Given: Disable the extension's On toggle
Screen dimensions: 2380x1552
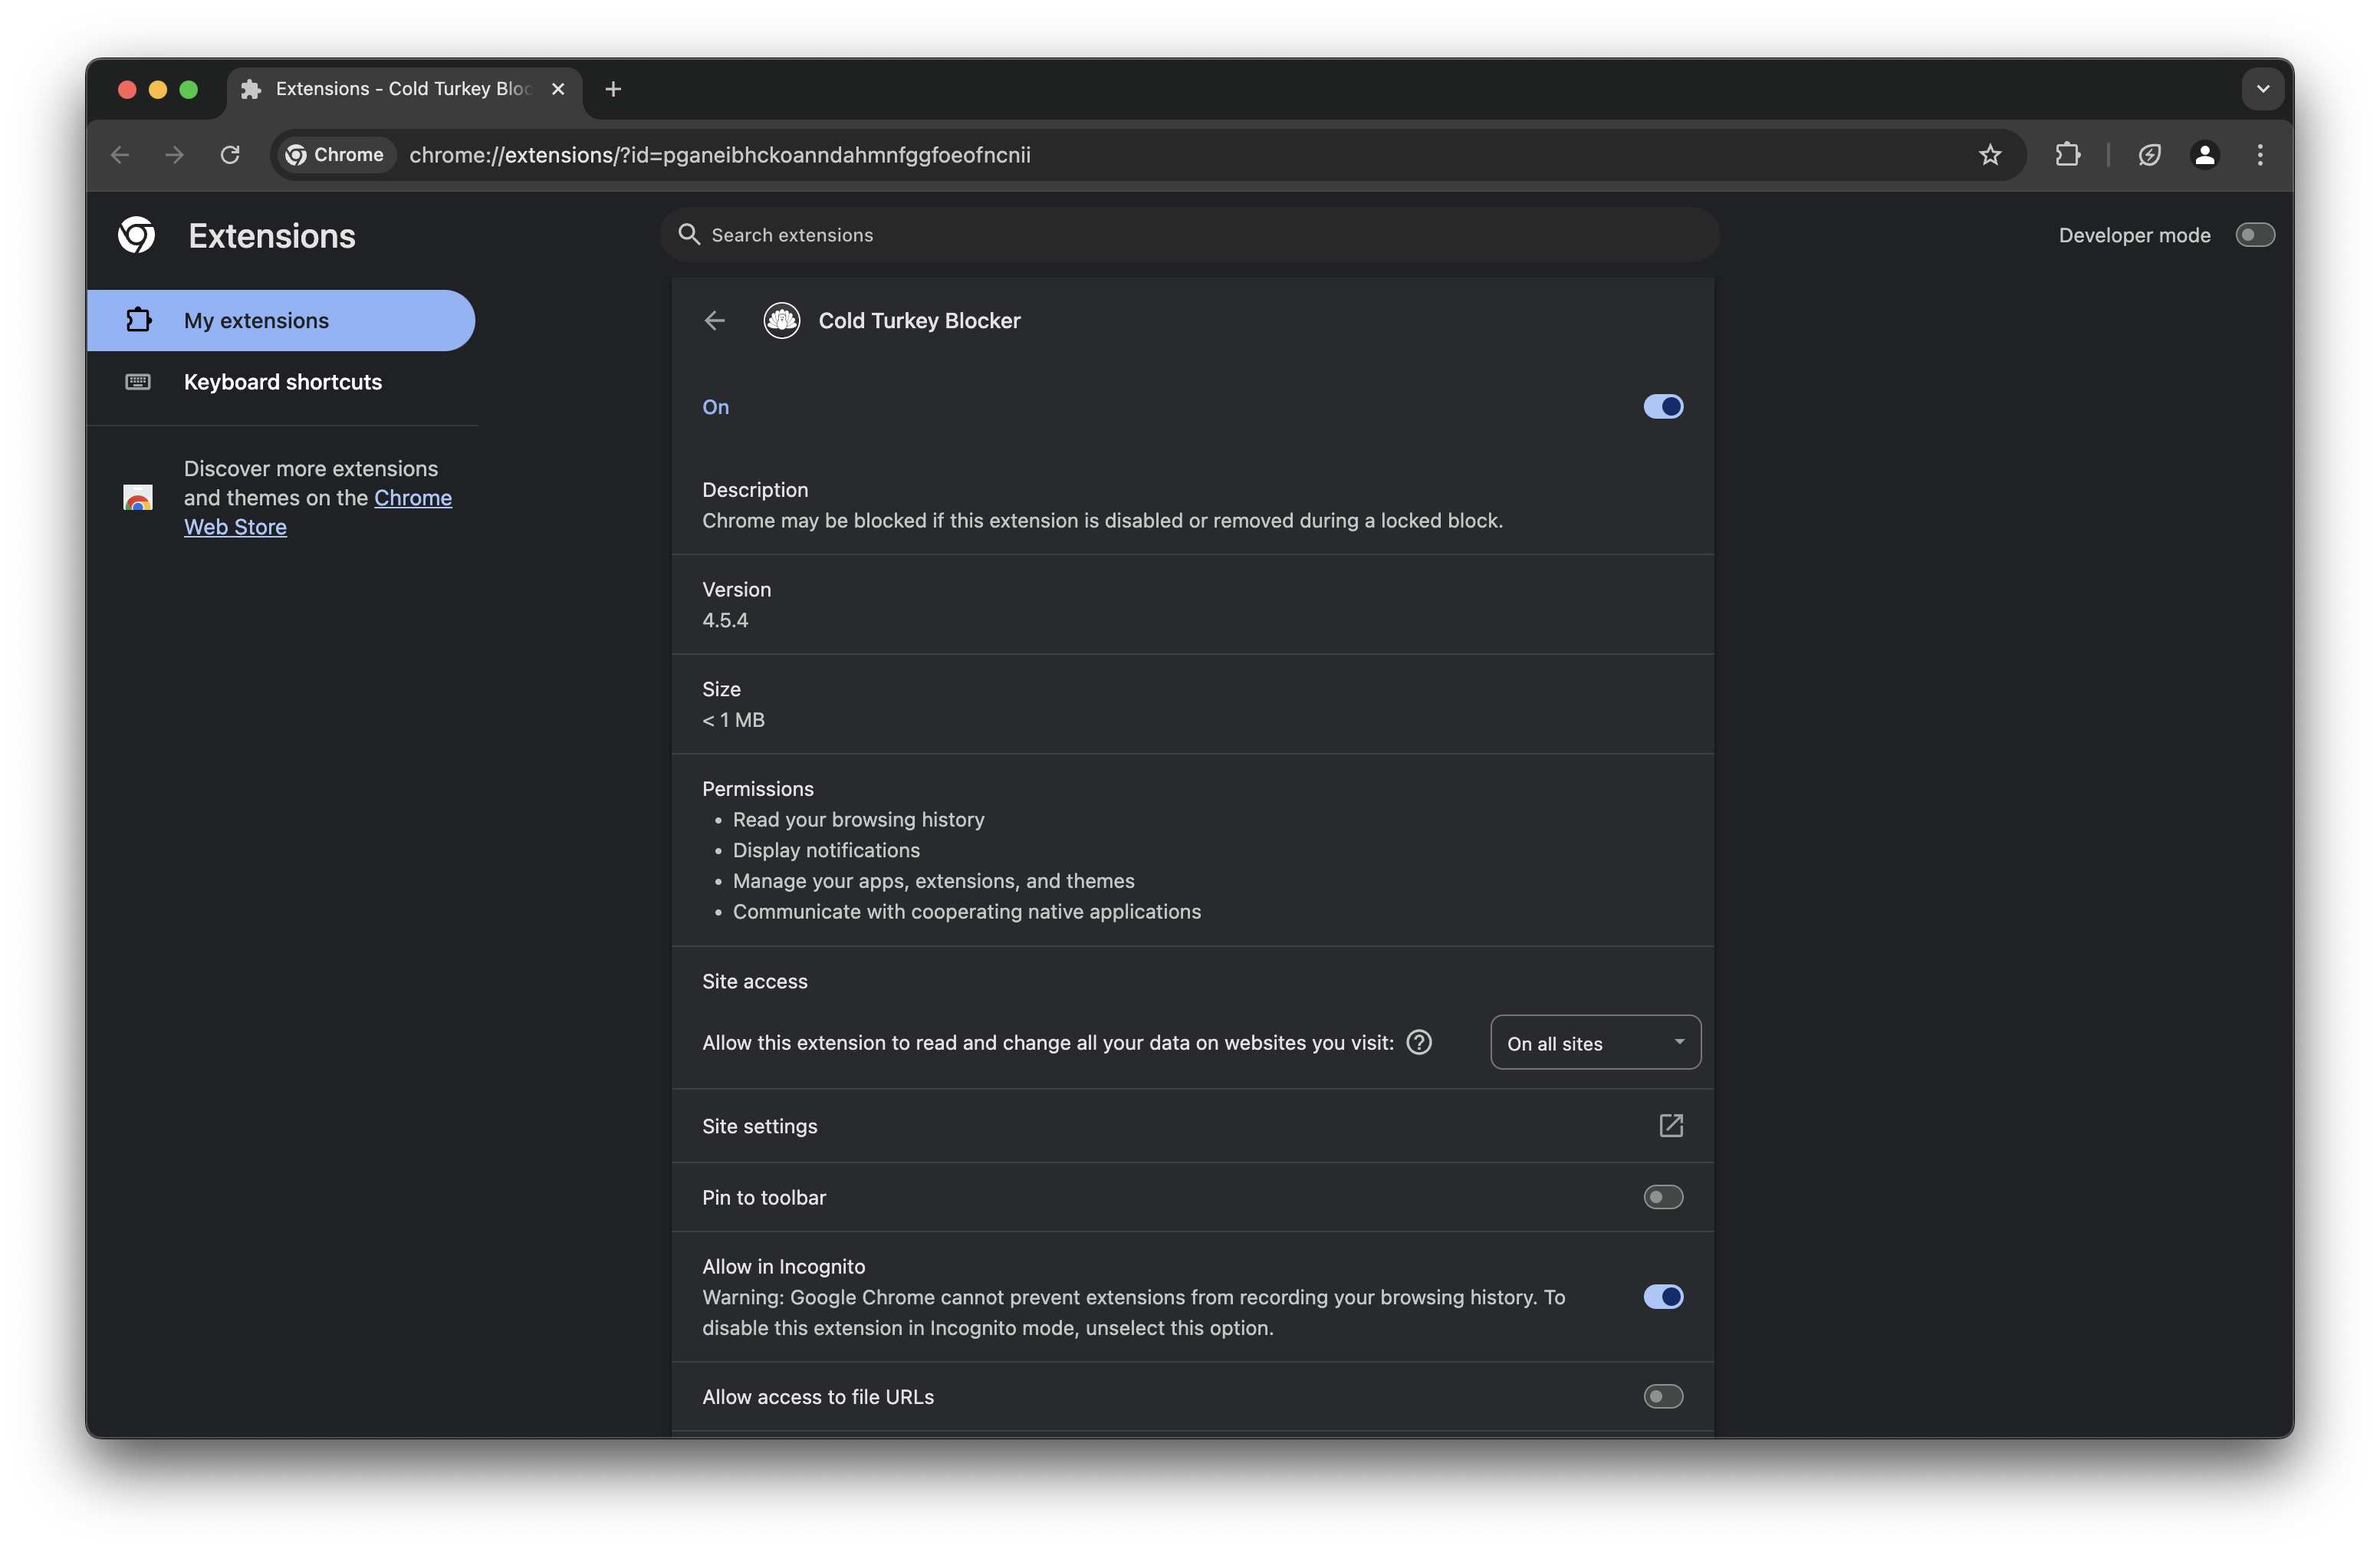Looking at the screenshot, I should [x=1663, y=407].
